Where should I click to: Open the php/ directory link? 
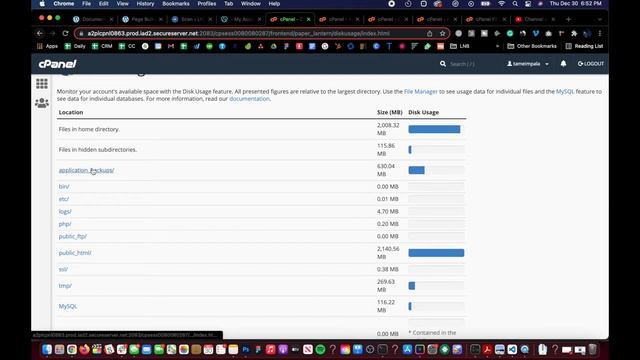click(x=64, y=224)
